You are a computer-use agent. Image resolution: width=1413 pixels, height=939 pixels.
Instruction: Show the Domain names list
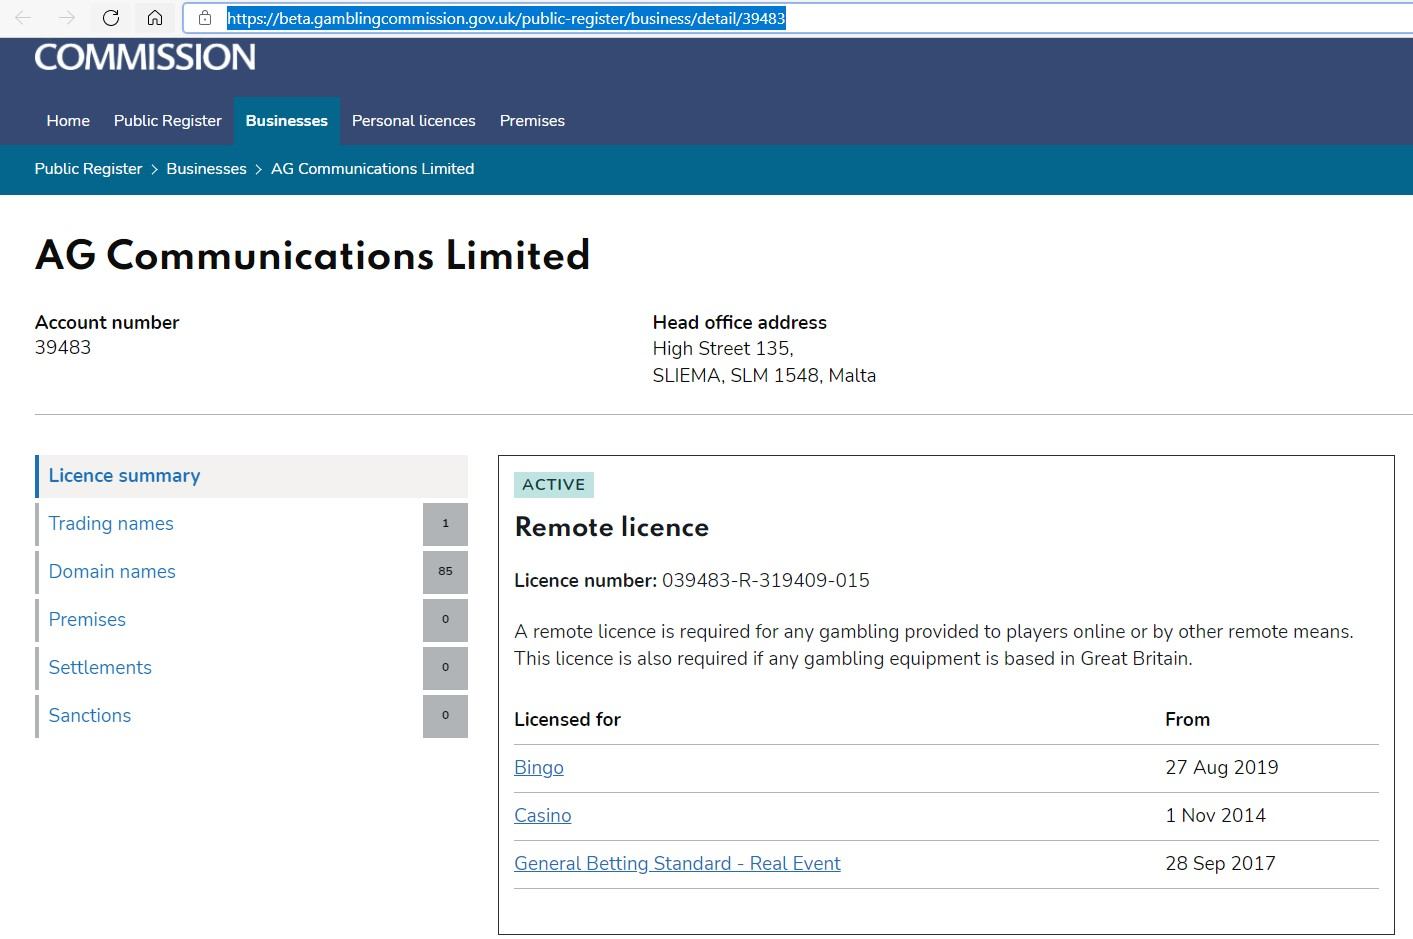[112, 572]
